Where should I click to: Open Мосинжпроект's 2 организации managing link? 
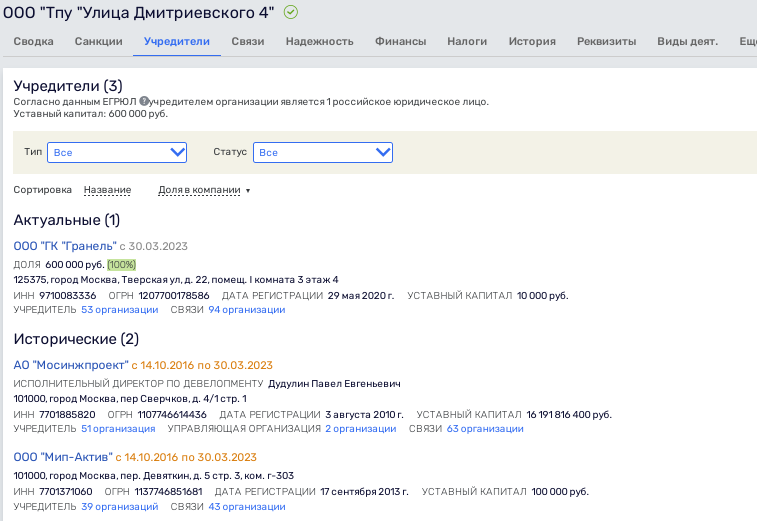tap(361, 429)
